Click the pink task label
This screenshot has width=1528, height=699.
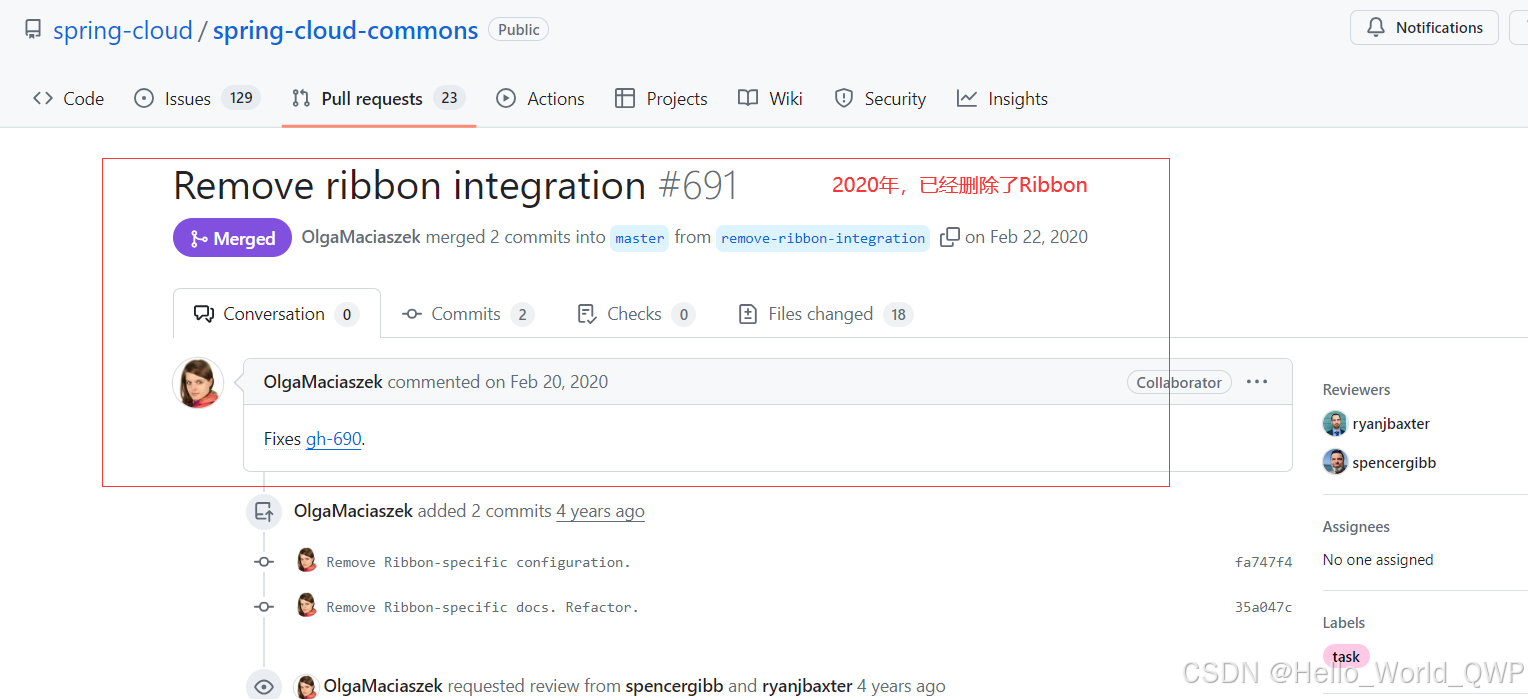tap(1346, 657)
